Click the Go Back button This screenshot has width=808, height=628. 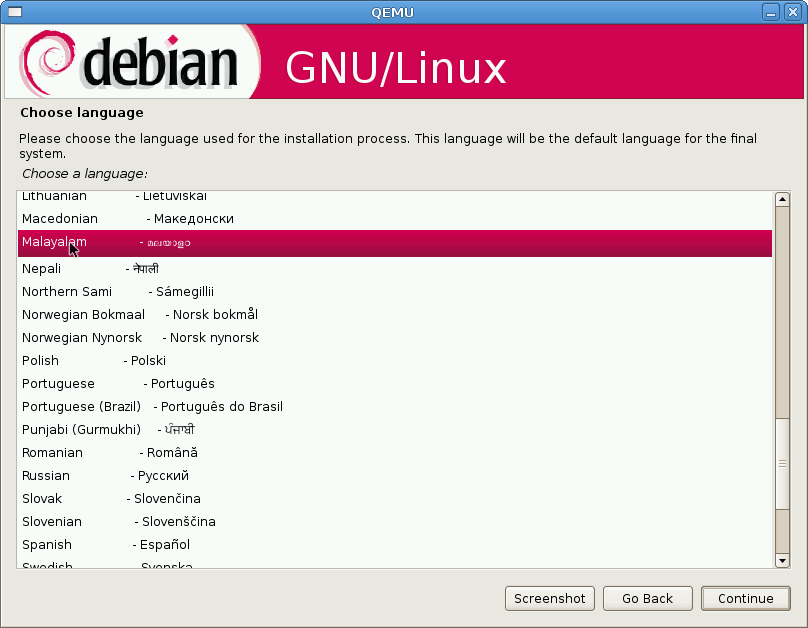click(647, 598)
